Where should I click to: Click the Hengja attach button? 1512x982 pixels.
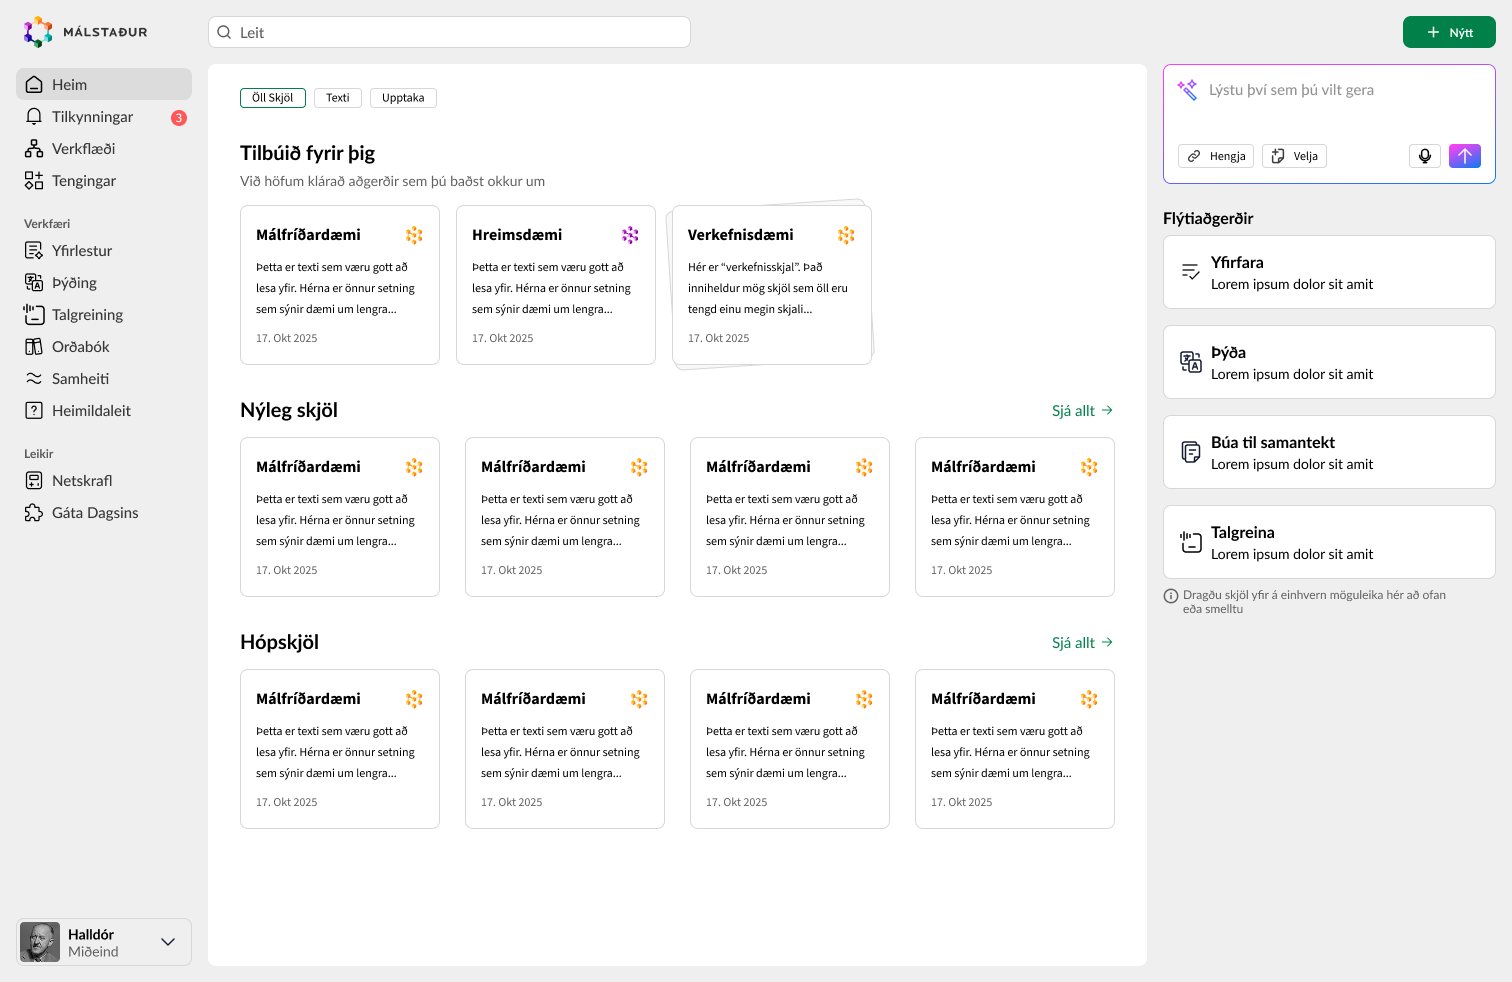[1217, 156]
